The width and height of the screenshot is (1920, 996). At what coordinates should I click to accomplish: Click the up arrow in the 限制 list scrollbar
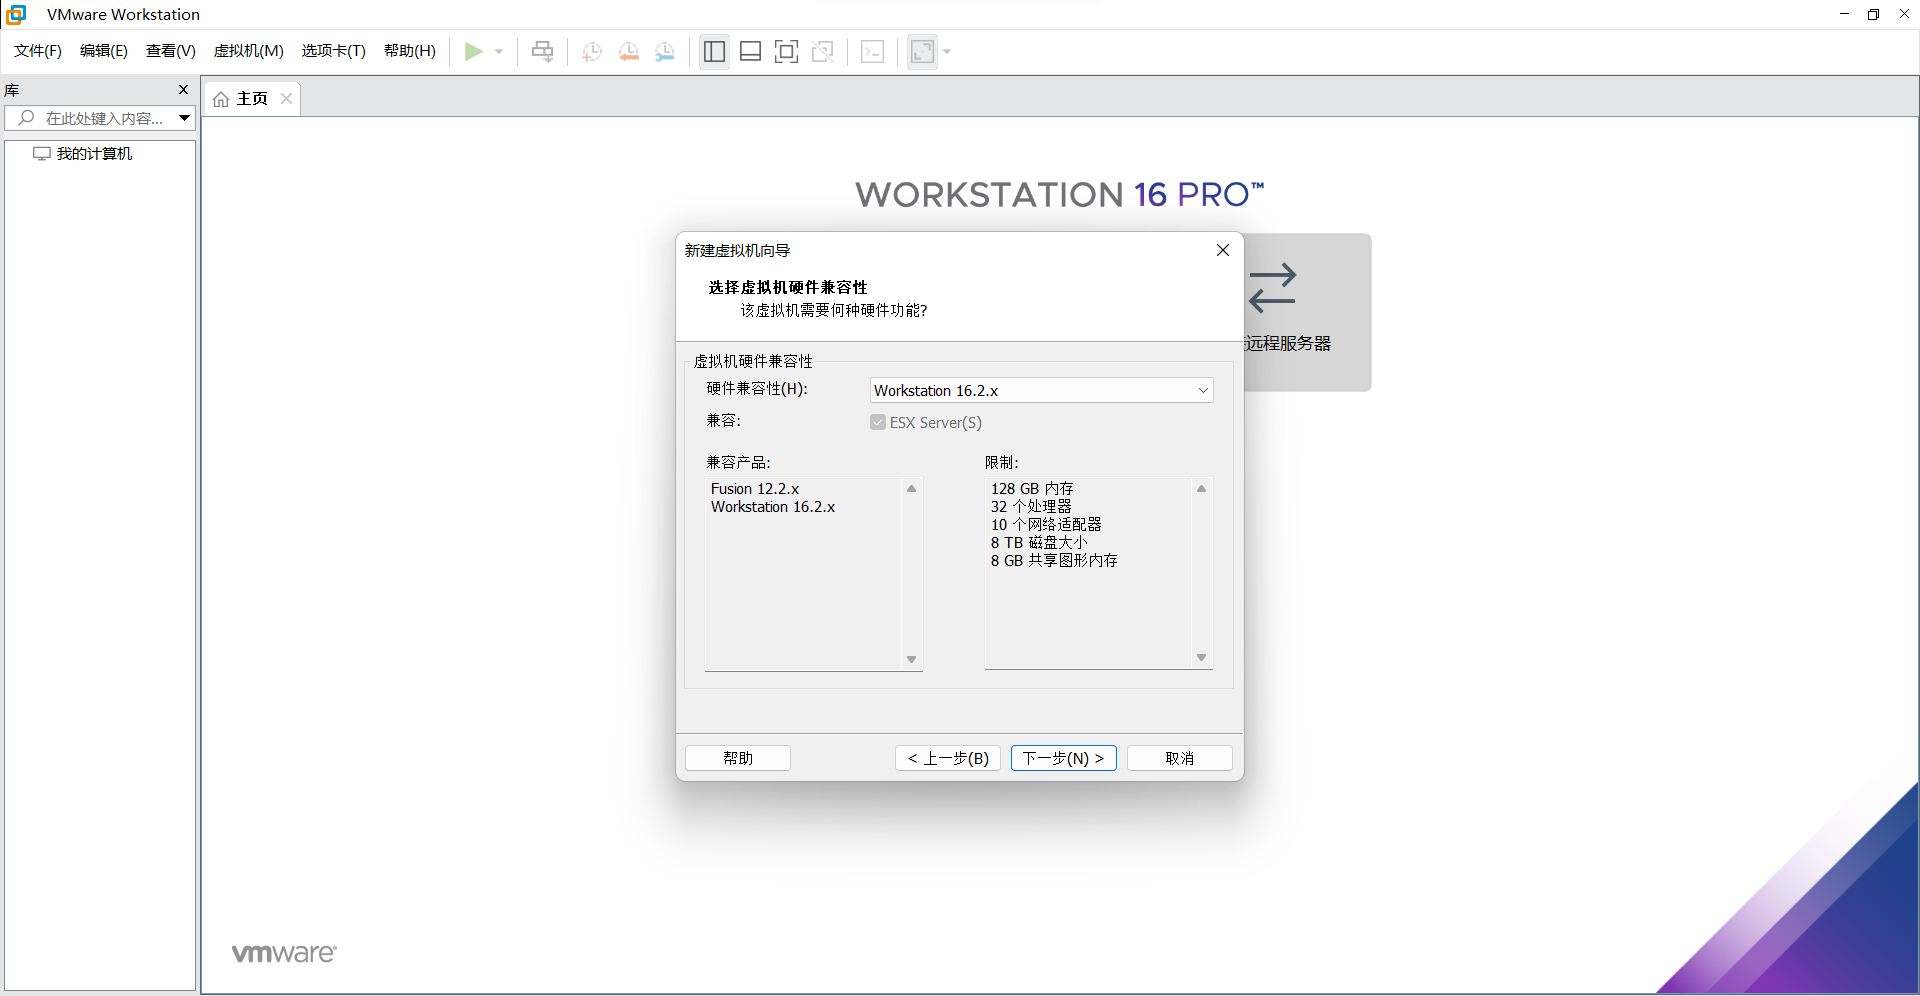click(1202, 489)
